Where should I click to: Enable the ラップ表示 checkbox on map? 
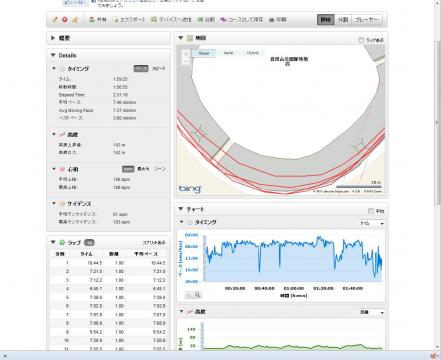361,40
